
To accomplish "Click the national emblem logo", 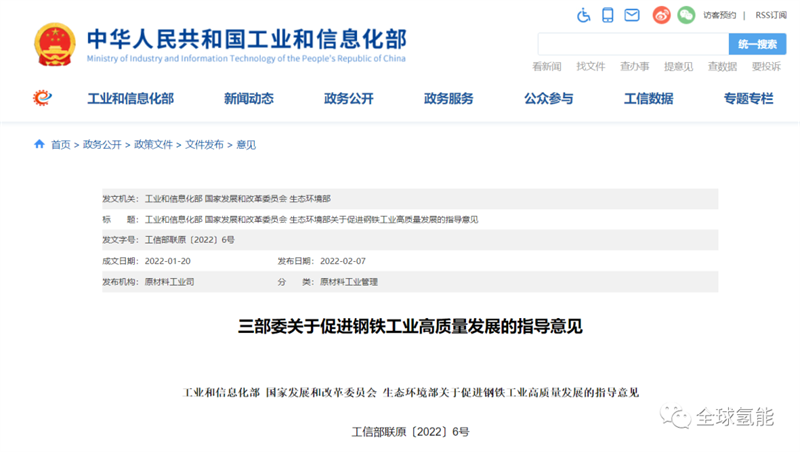I will pyautogui.click(x=55, y=44).
